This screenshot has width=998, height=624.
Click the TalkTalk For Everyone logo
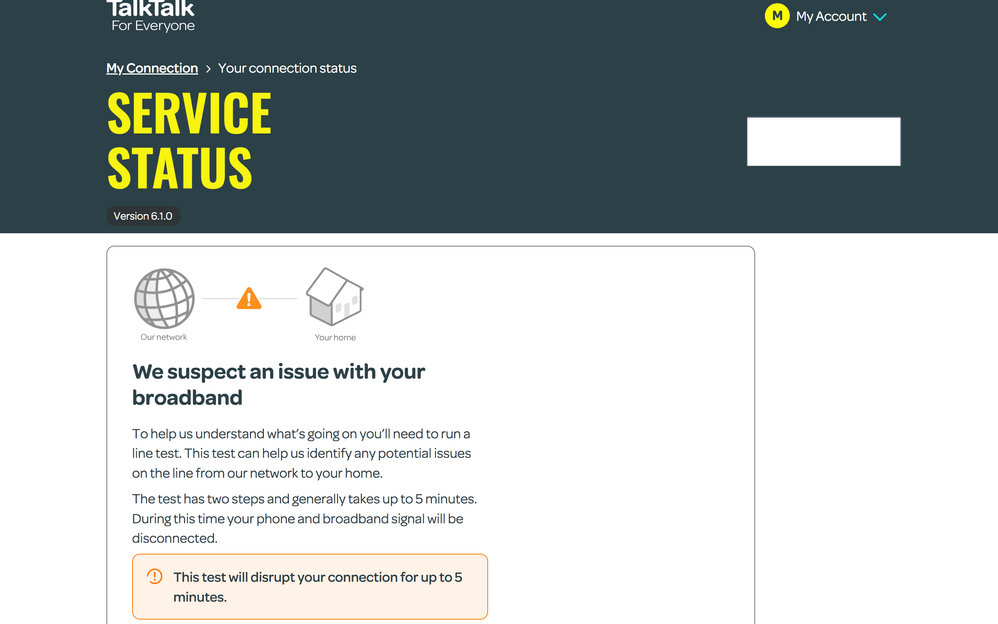click(x=152, y=16)
